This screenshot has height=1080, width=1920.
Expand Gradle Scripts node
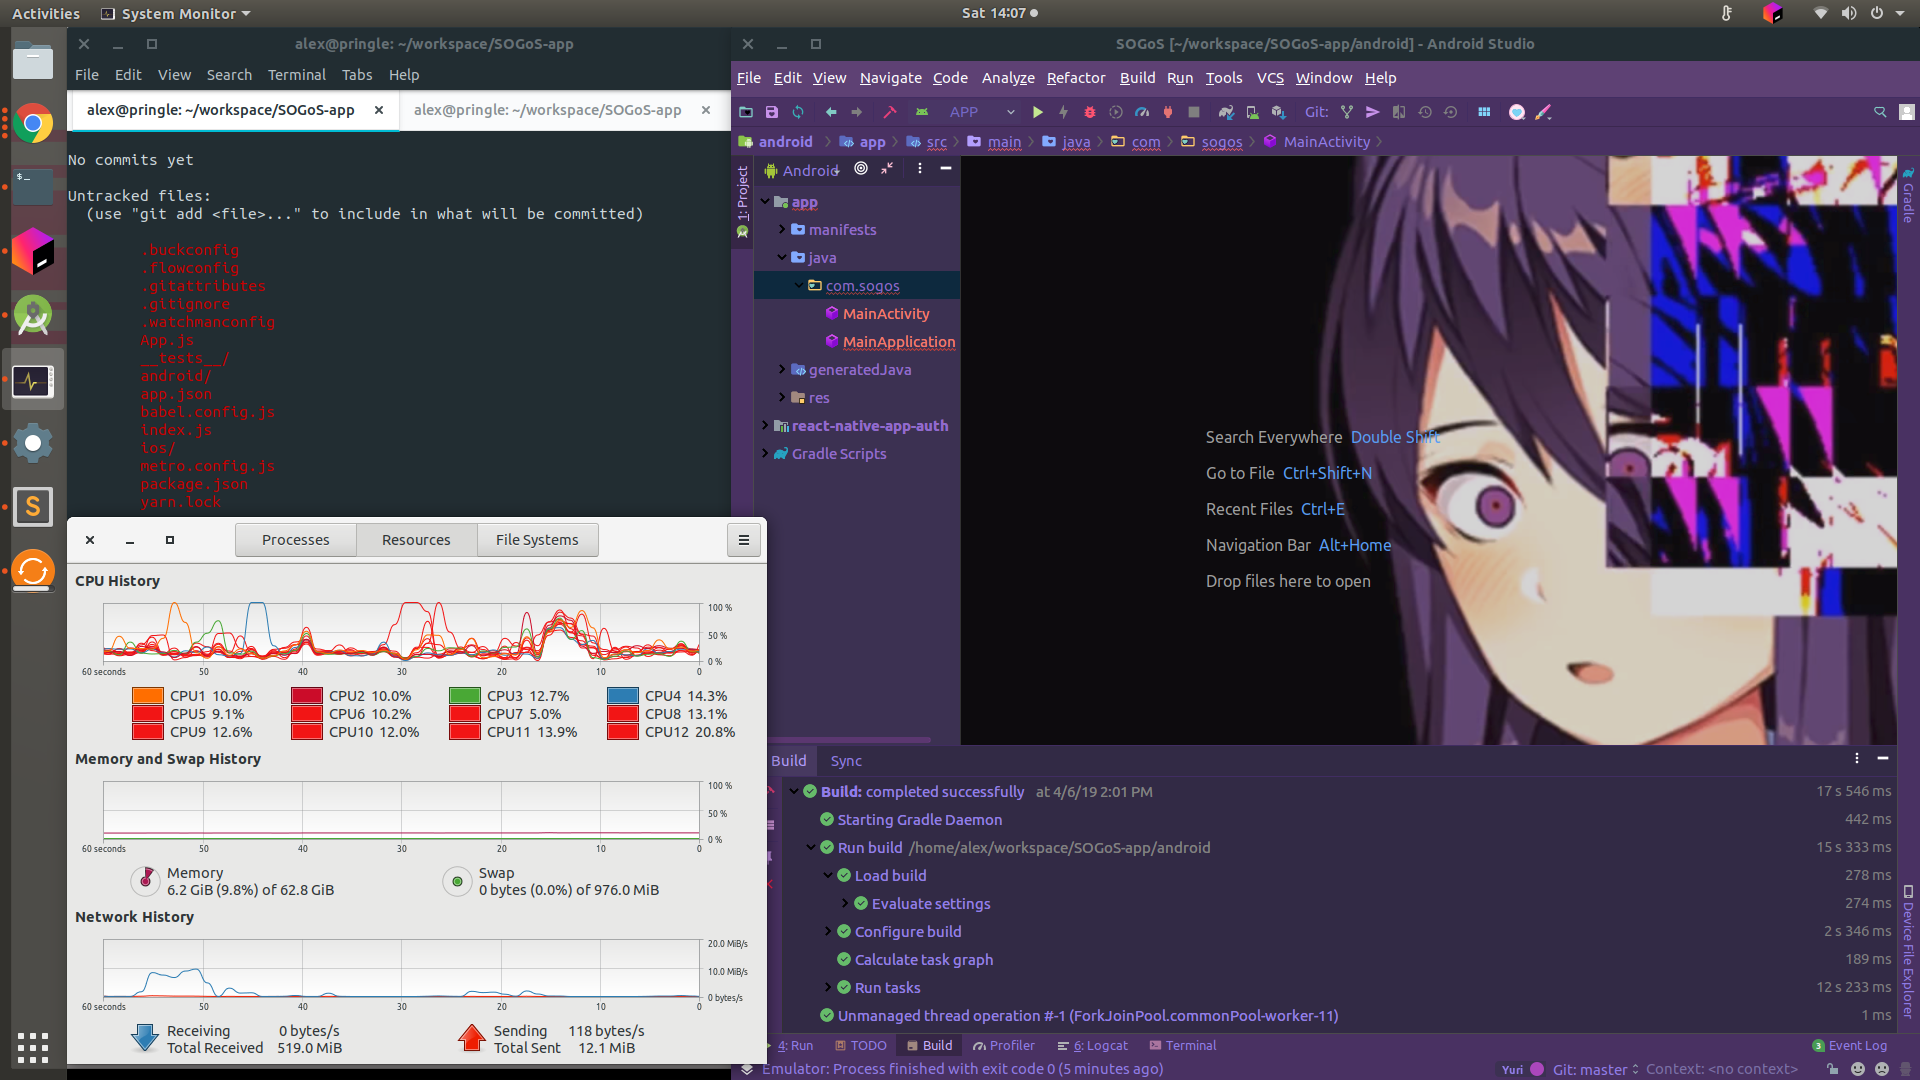point(765,453)
